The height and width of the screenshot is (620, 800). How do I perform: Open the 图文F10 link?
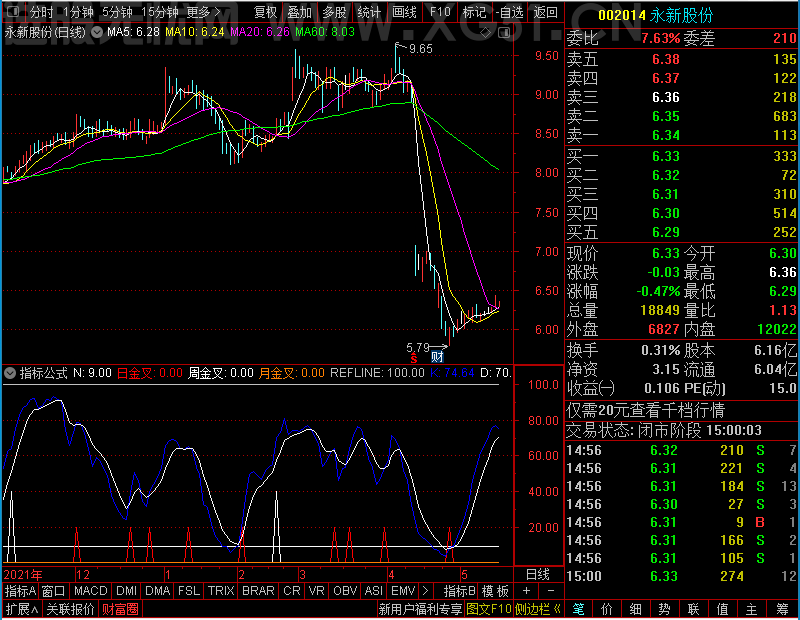[x=489, y=609]
